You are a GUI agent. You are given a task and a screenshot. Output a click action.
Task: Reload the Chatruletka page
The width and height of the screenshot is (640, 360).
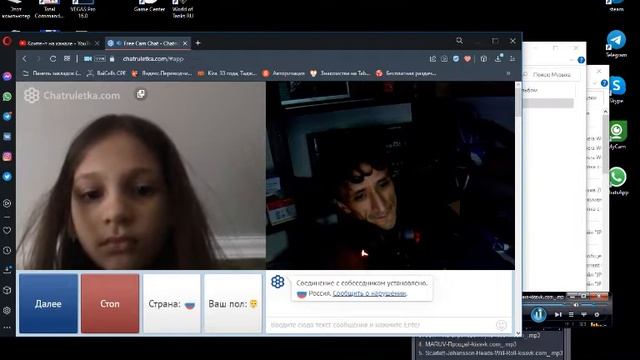[53, 59]
